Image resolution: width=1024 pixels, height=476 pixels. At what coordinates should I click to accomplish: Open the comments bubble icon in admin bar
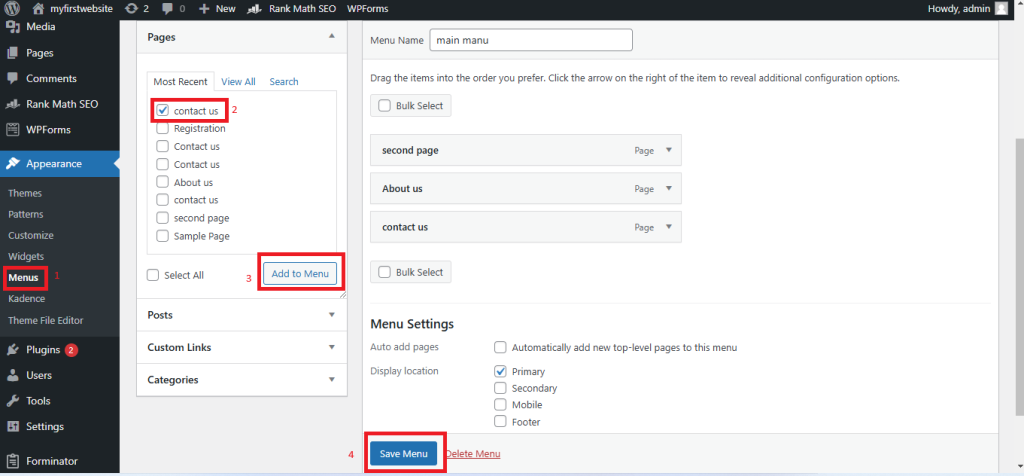pyautogui.click(x=167, y=8)
